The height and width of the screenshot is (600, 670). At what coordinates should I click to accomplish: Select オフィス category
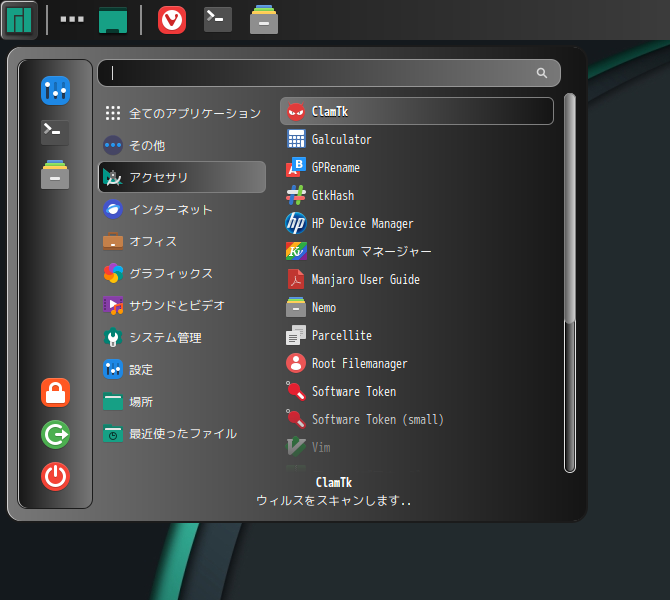(182, 241)
